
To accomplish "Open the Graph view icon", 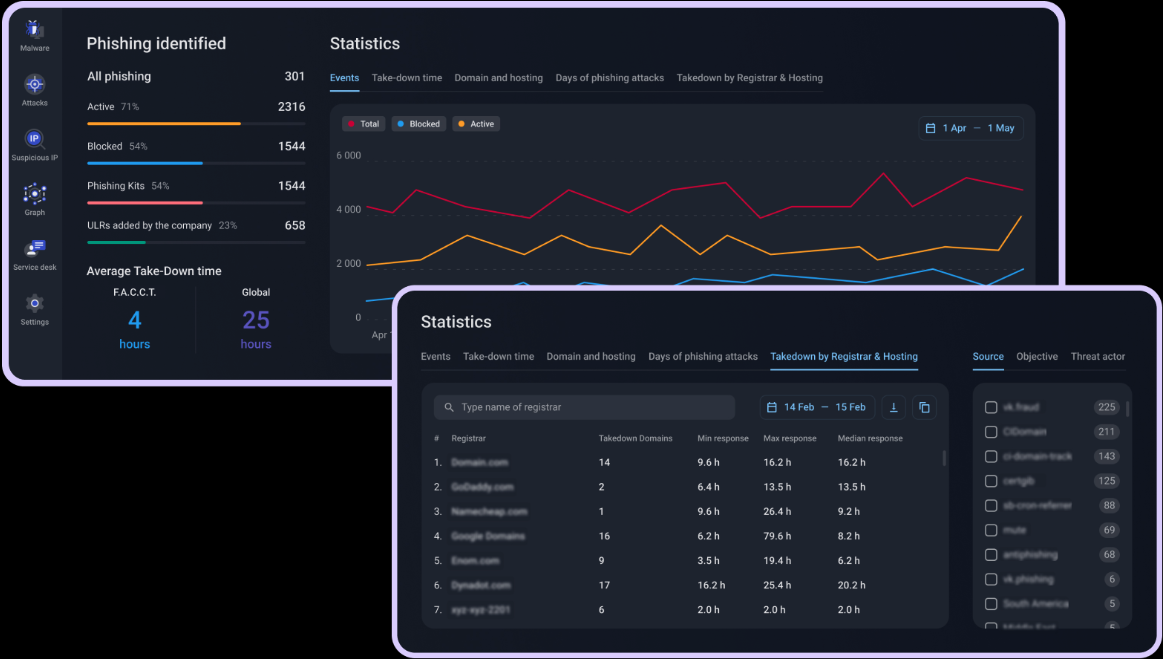I will (35, 197).
